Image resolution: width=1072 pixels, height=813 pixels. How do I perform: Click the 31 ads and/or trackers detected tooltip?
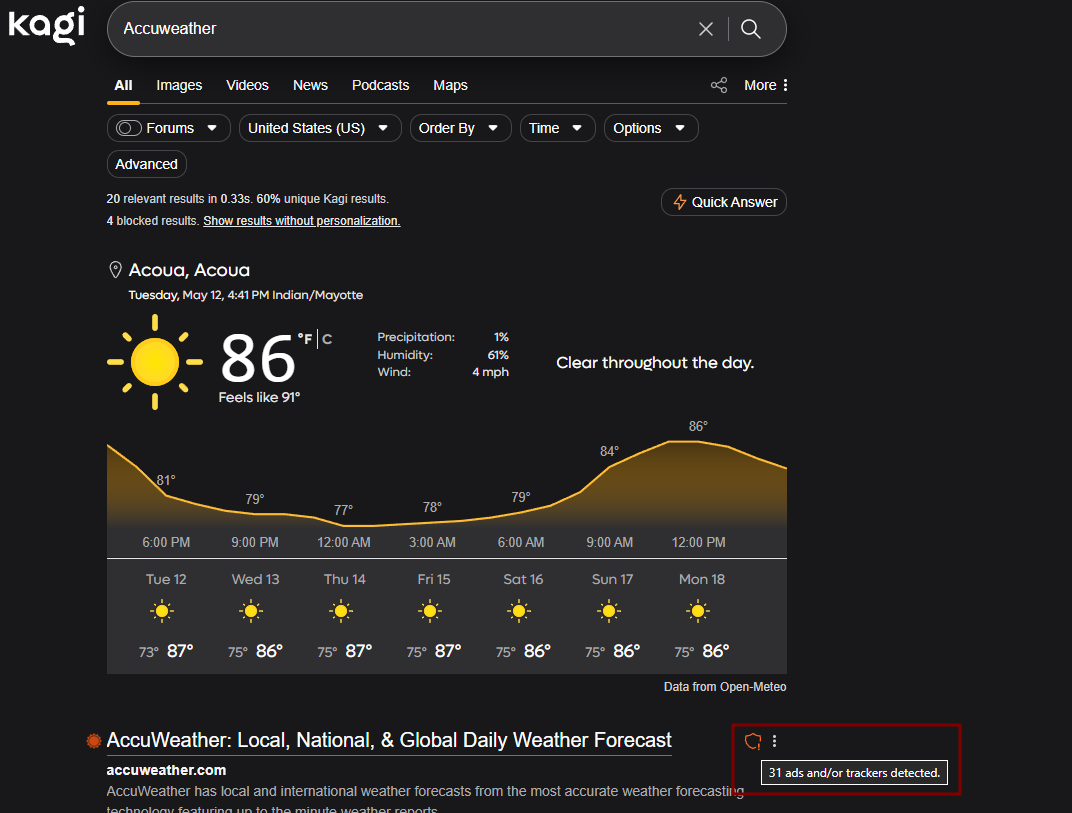(x=854, y=773)
